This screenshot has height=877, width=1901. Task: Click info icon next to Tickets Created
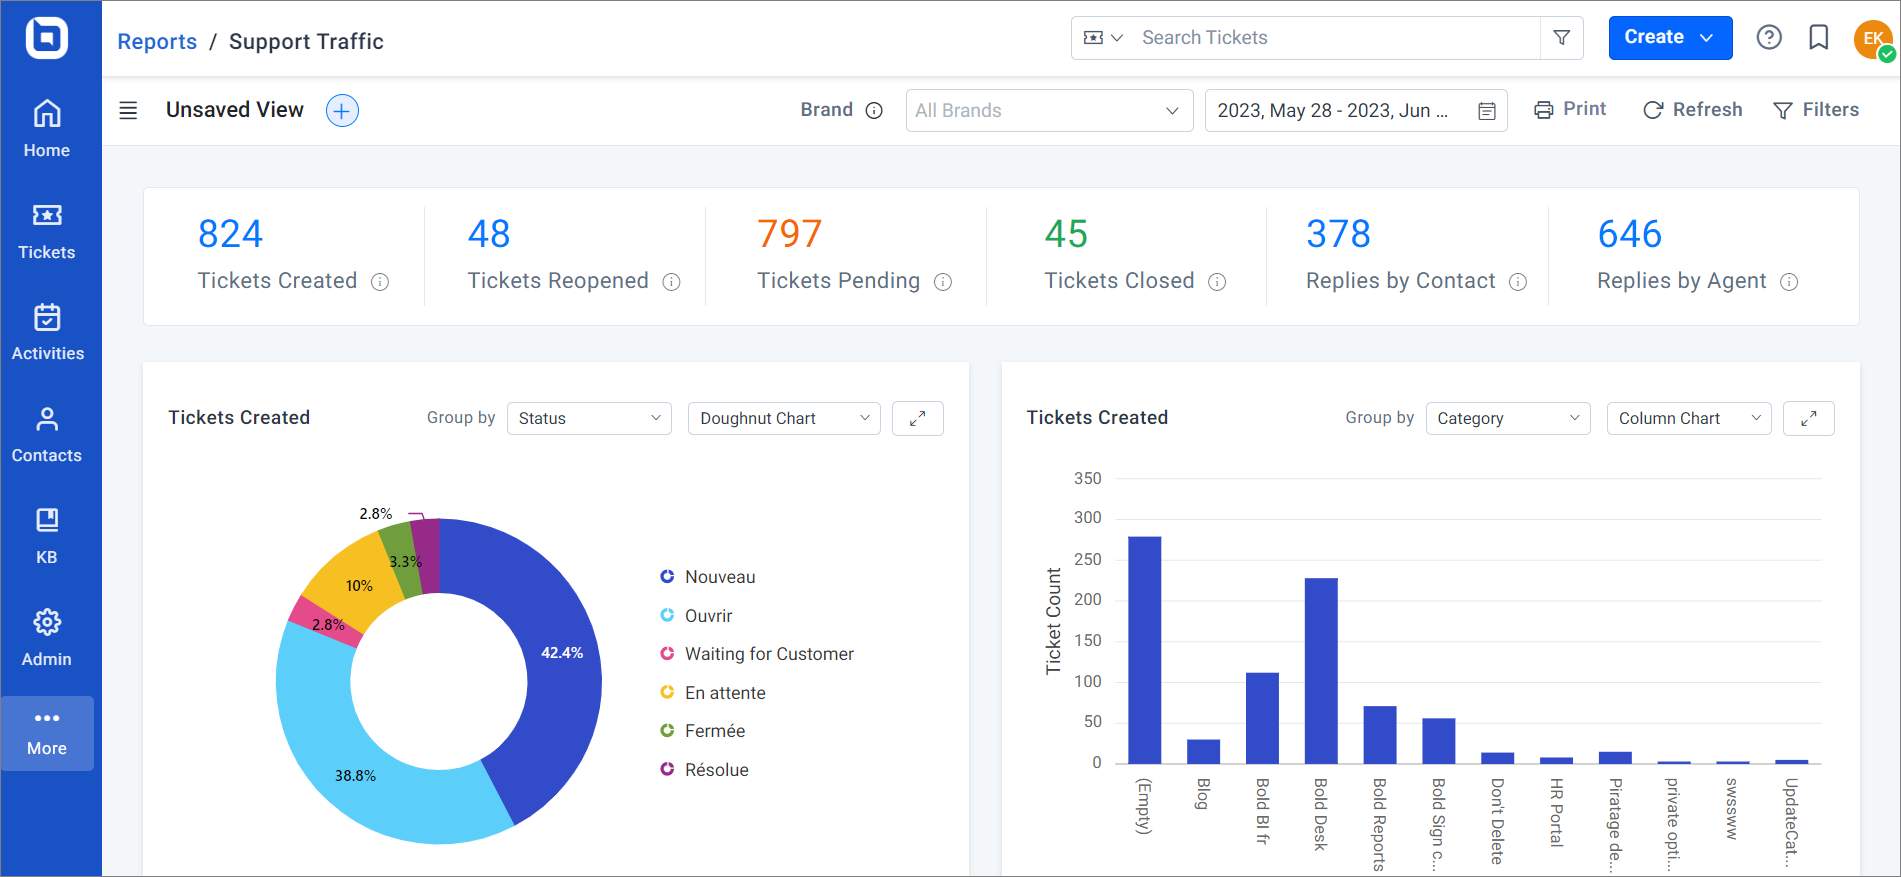380,282
